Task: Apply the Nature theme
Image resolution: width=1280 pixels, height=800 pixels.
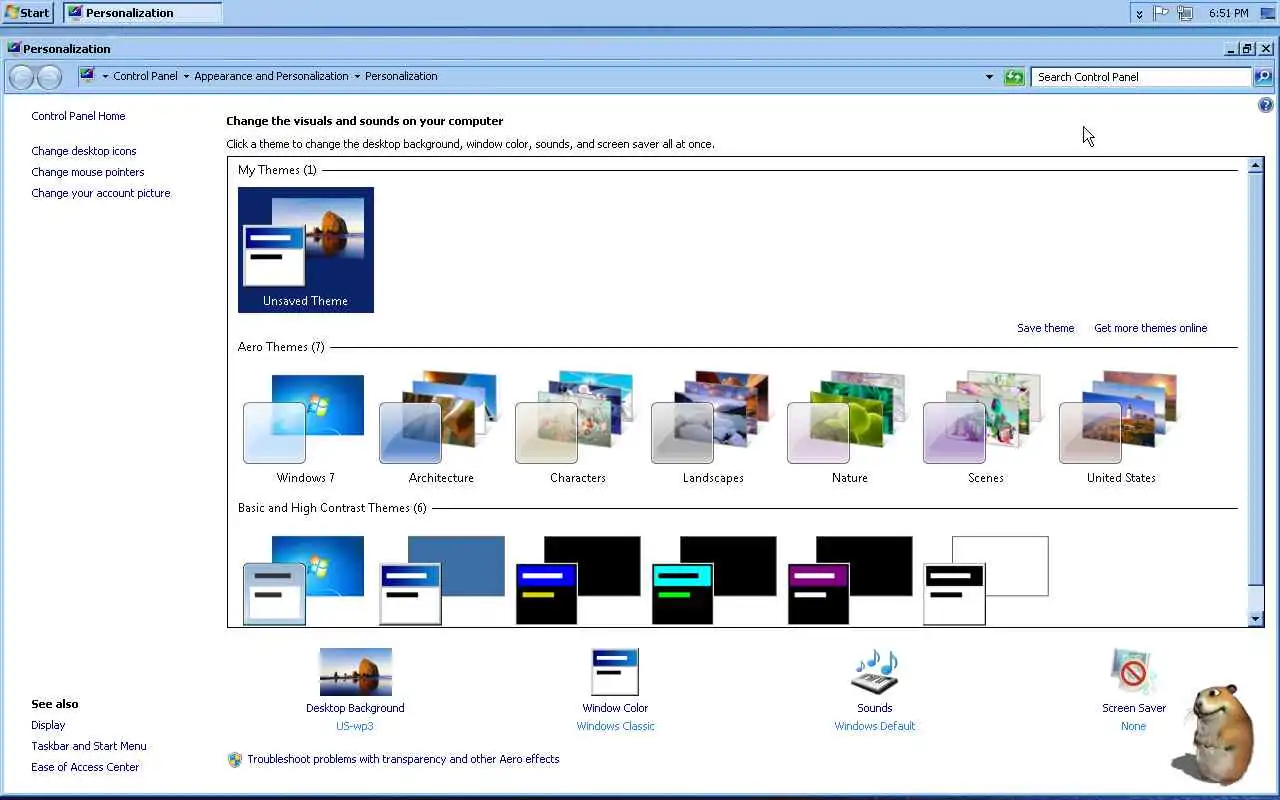Action: (849, 427)
